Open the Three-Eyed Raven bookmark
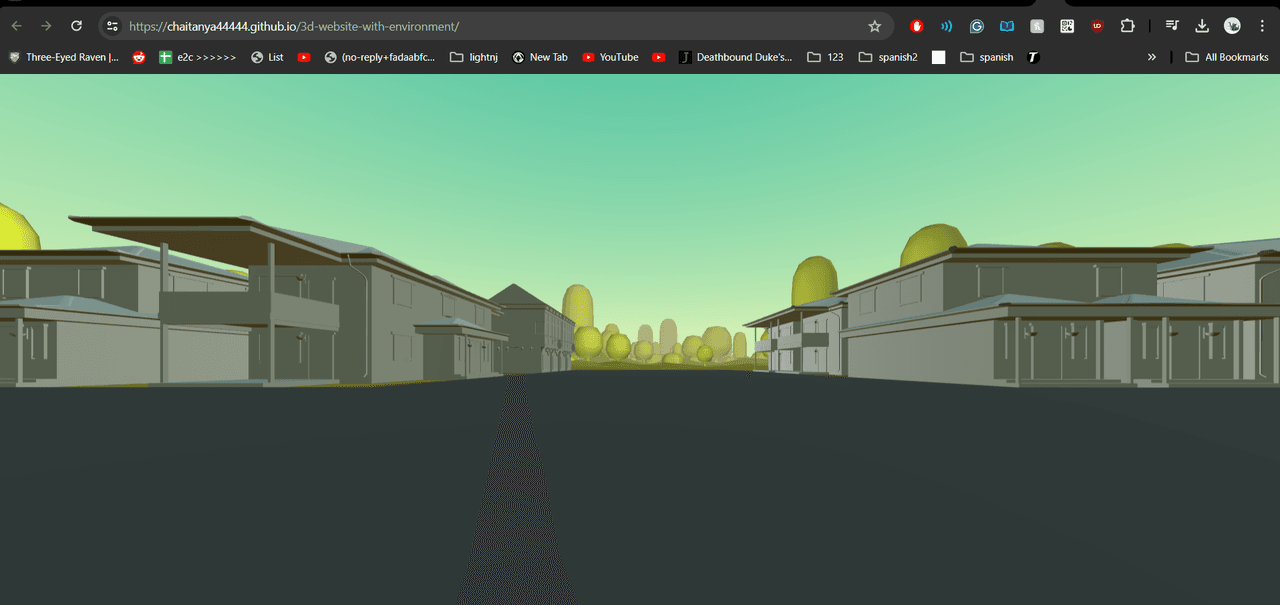 point(63,57)
